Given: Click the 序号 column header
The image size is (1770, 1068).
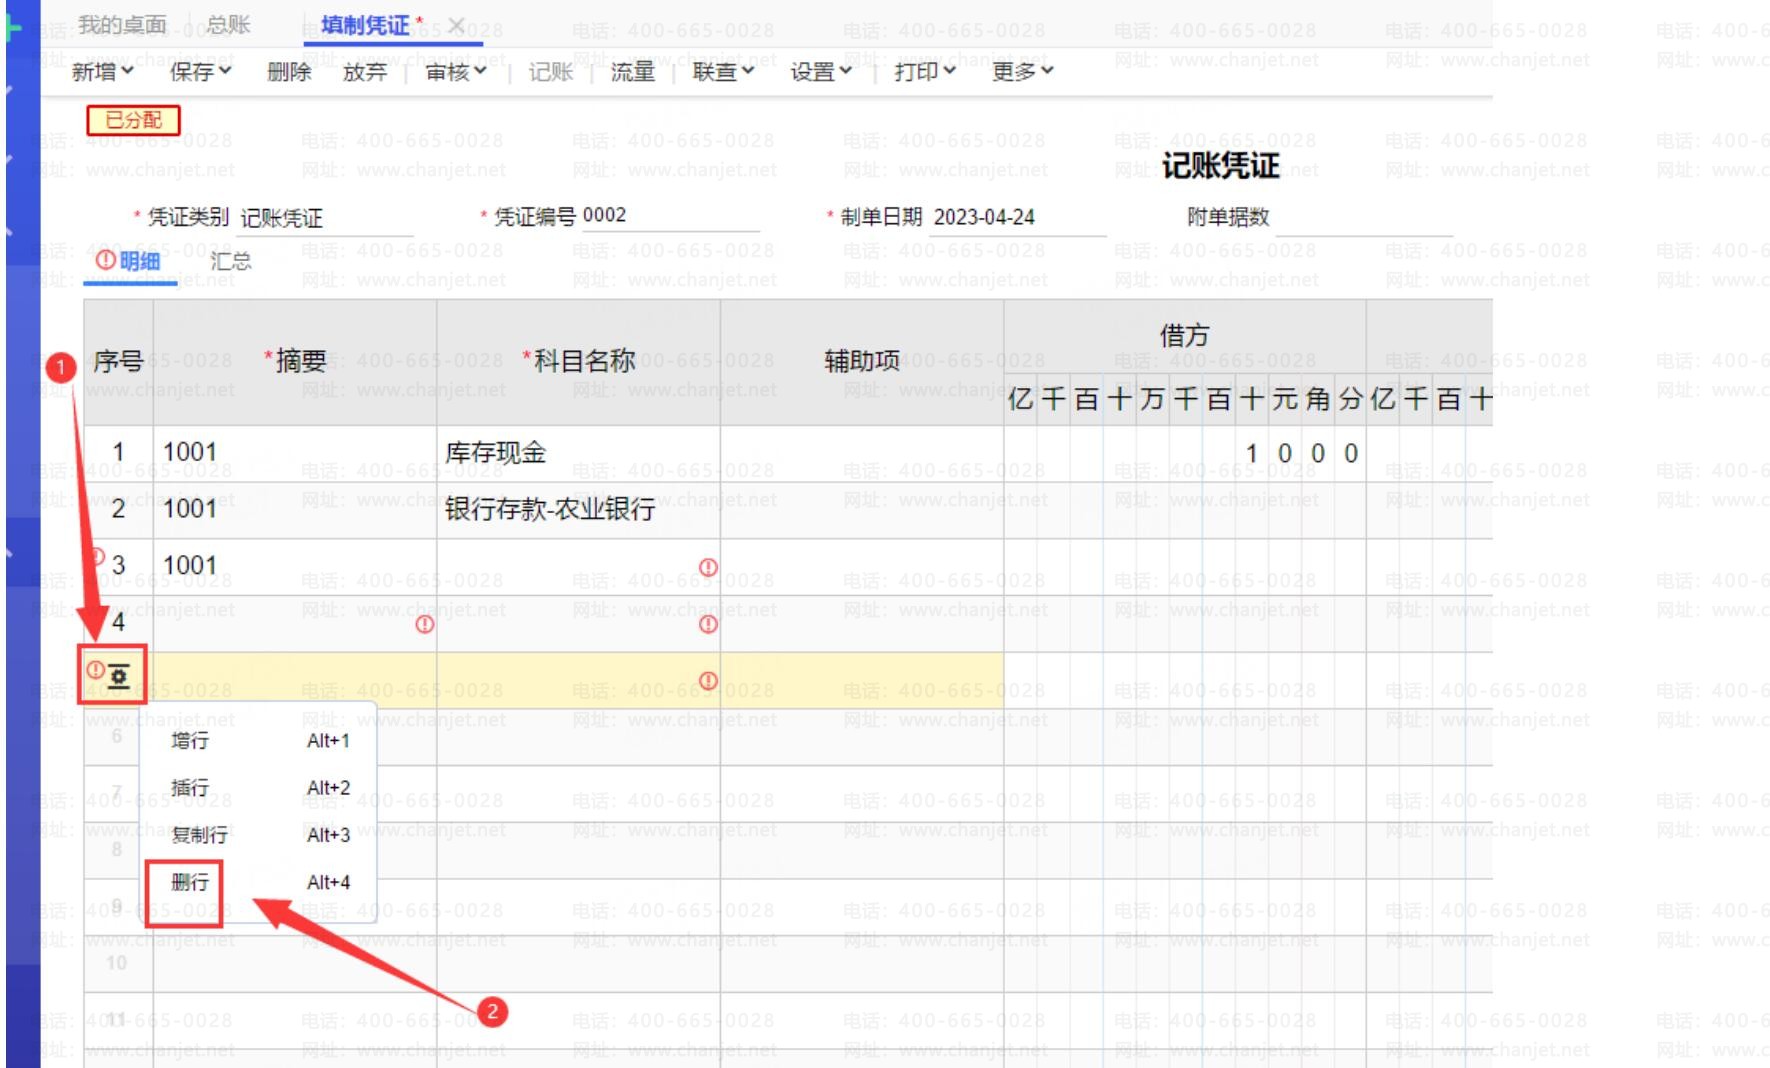Looking at the screenshot, I should pos(118,361).
